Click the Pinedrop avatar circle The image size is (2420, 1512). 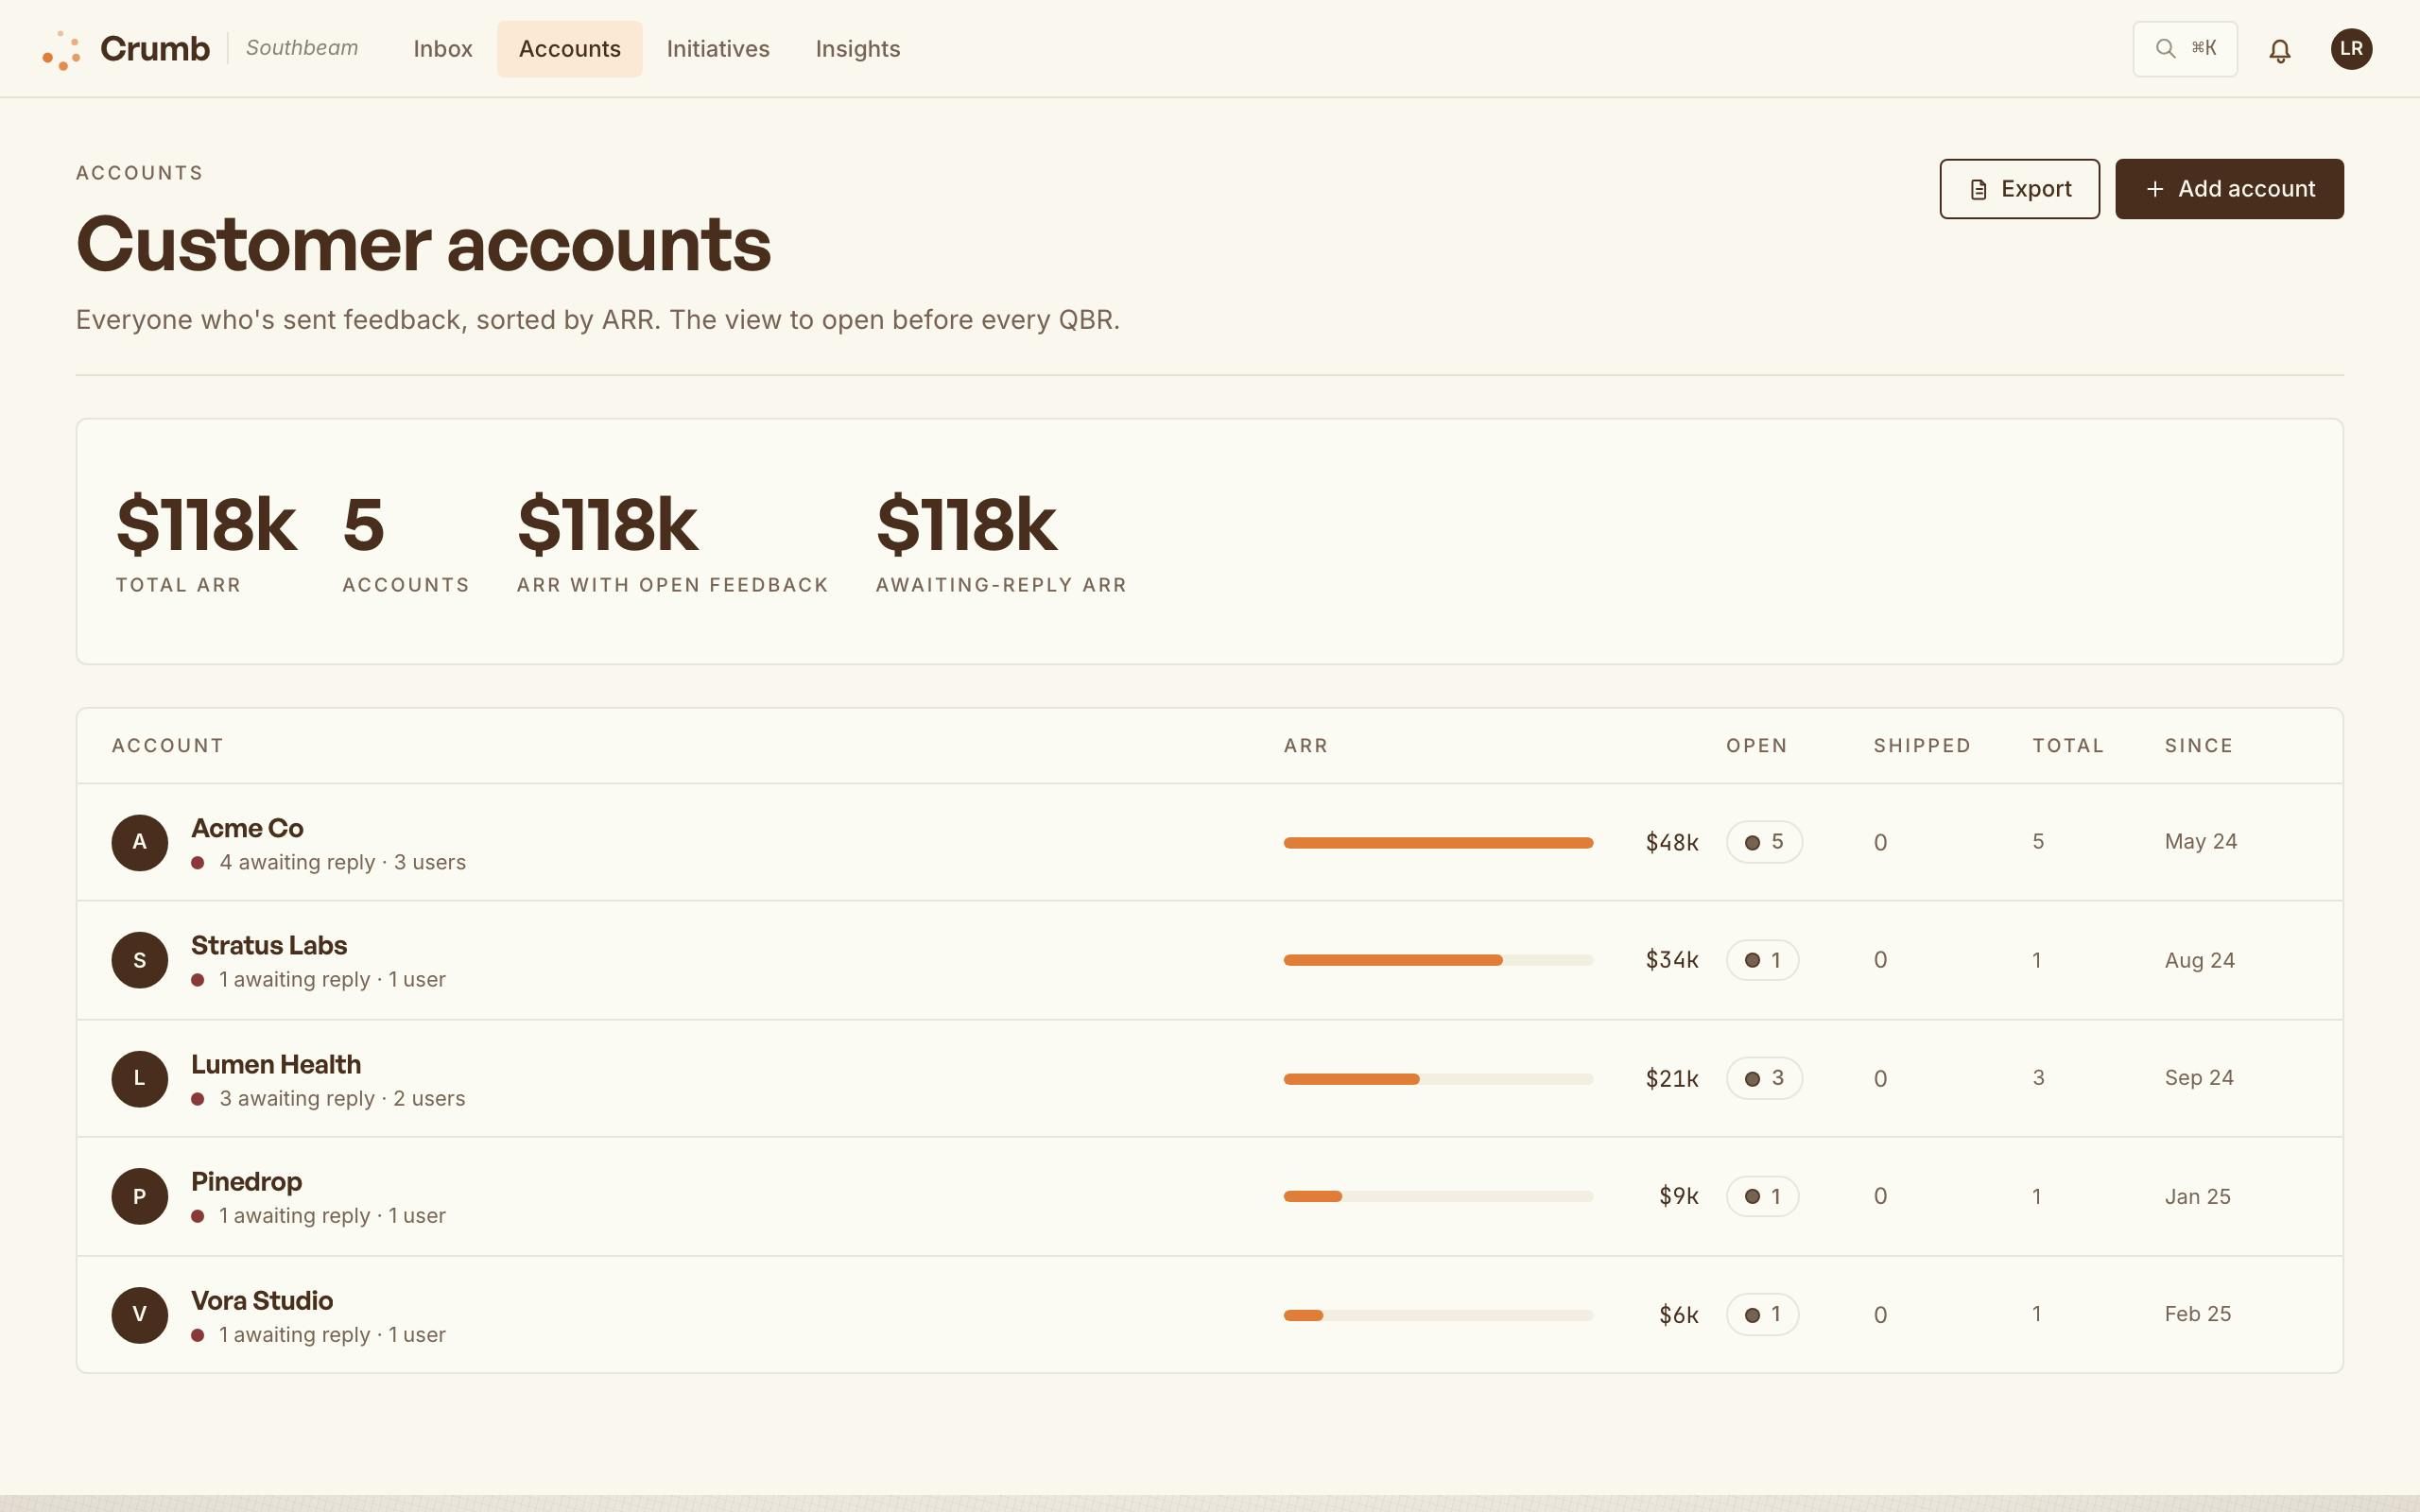point(139,1196)
